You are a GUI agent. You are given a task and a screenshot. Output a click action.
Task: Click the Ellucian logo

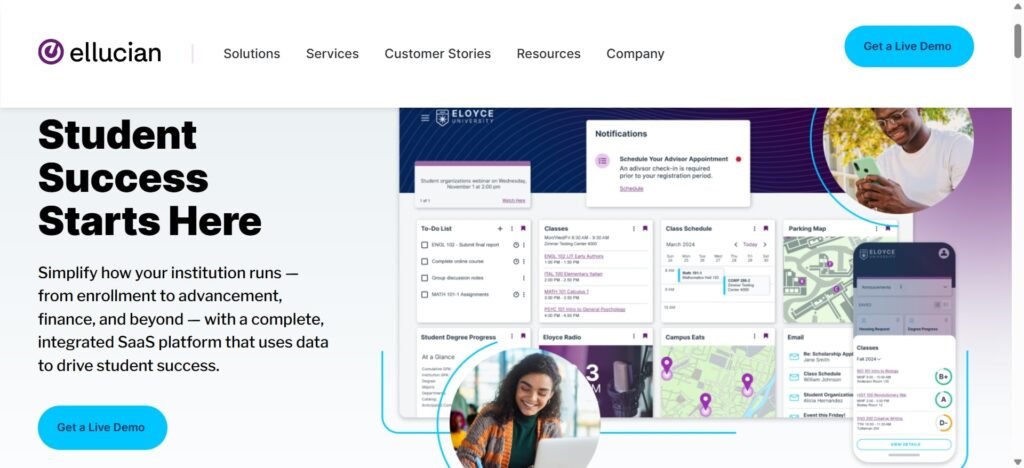point(99,52)
